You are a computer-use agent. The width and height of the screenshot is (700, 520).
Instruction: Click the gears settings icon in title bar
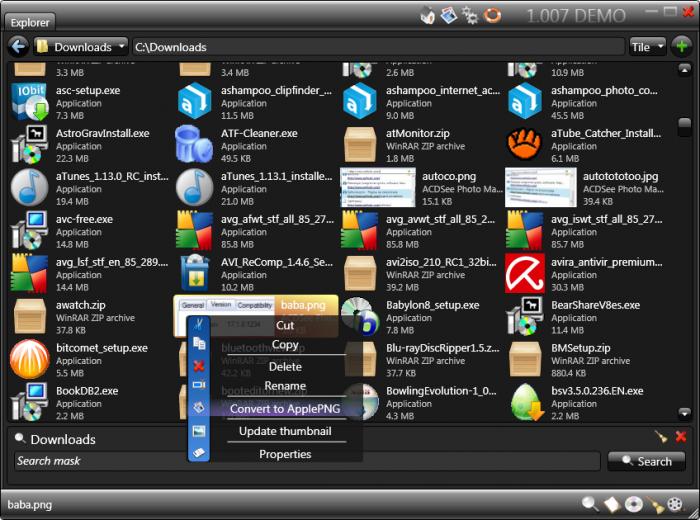click(469, 16)
